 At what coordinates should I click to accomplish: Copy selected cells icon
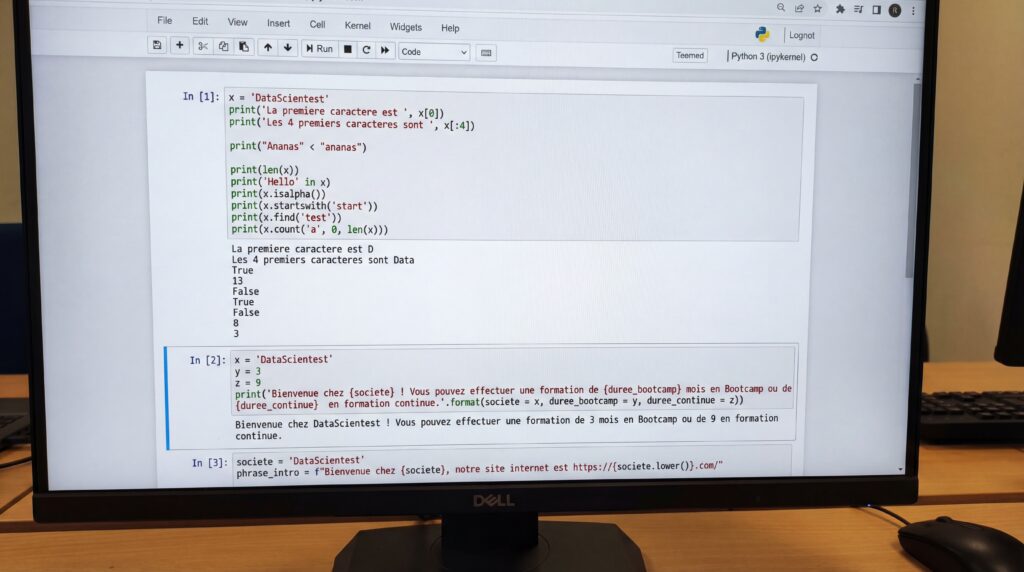click(223, 46)
